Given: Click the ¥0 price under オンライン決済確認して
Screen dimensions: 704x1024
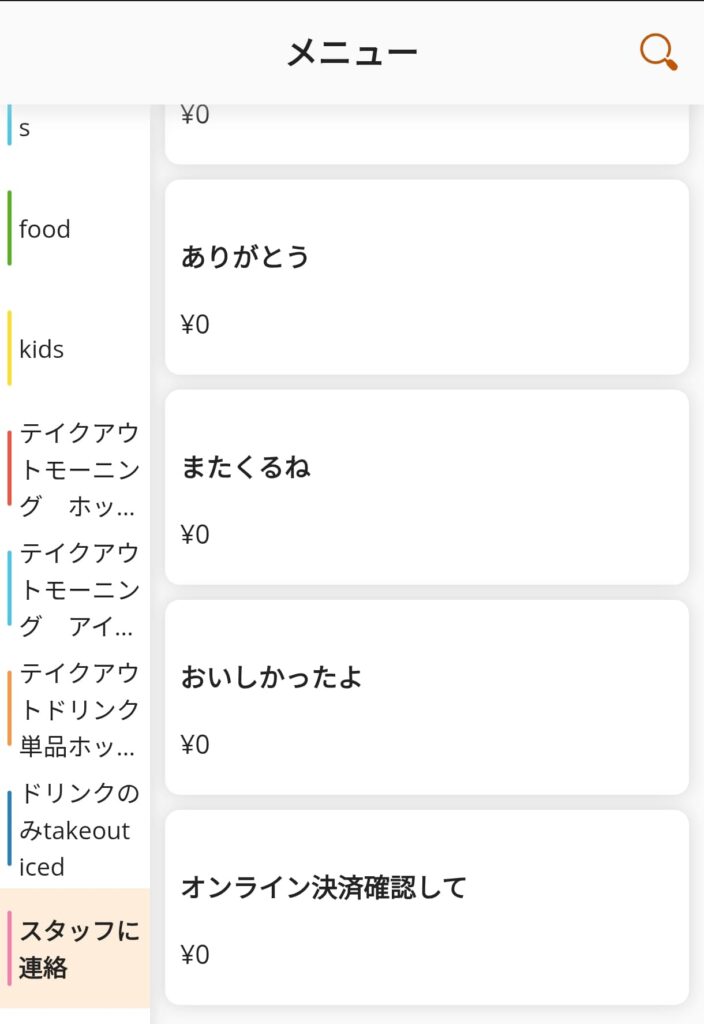Looking at the screenshot, I should click(195, 955).
